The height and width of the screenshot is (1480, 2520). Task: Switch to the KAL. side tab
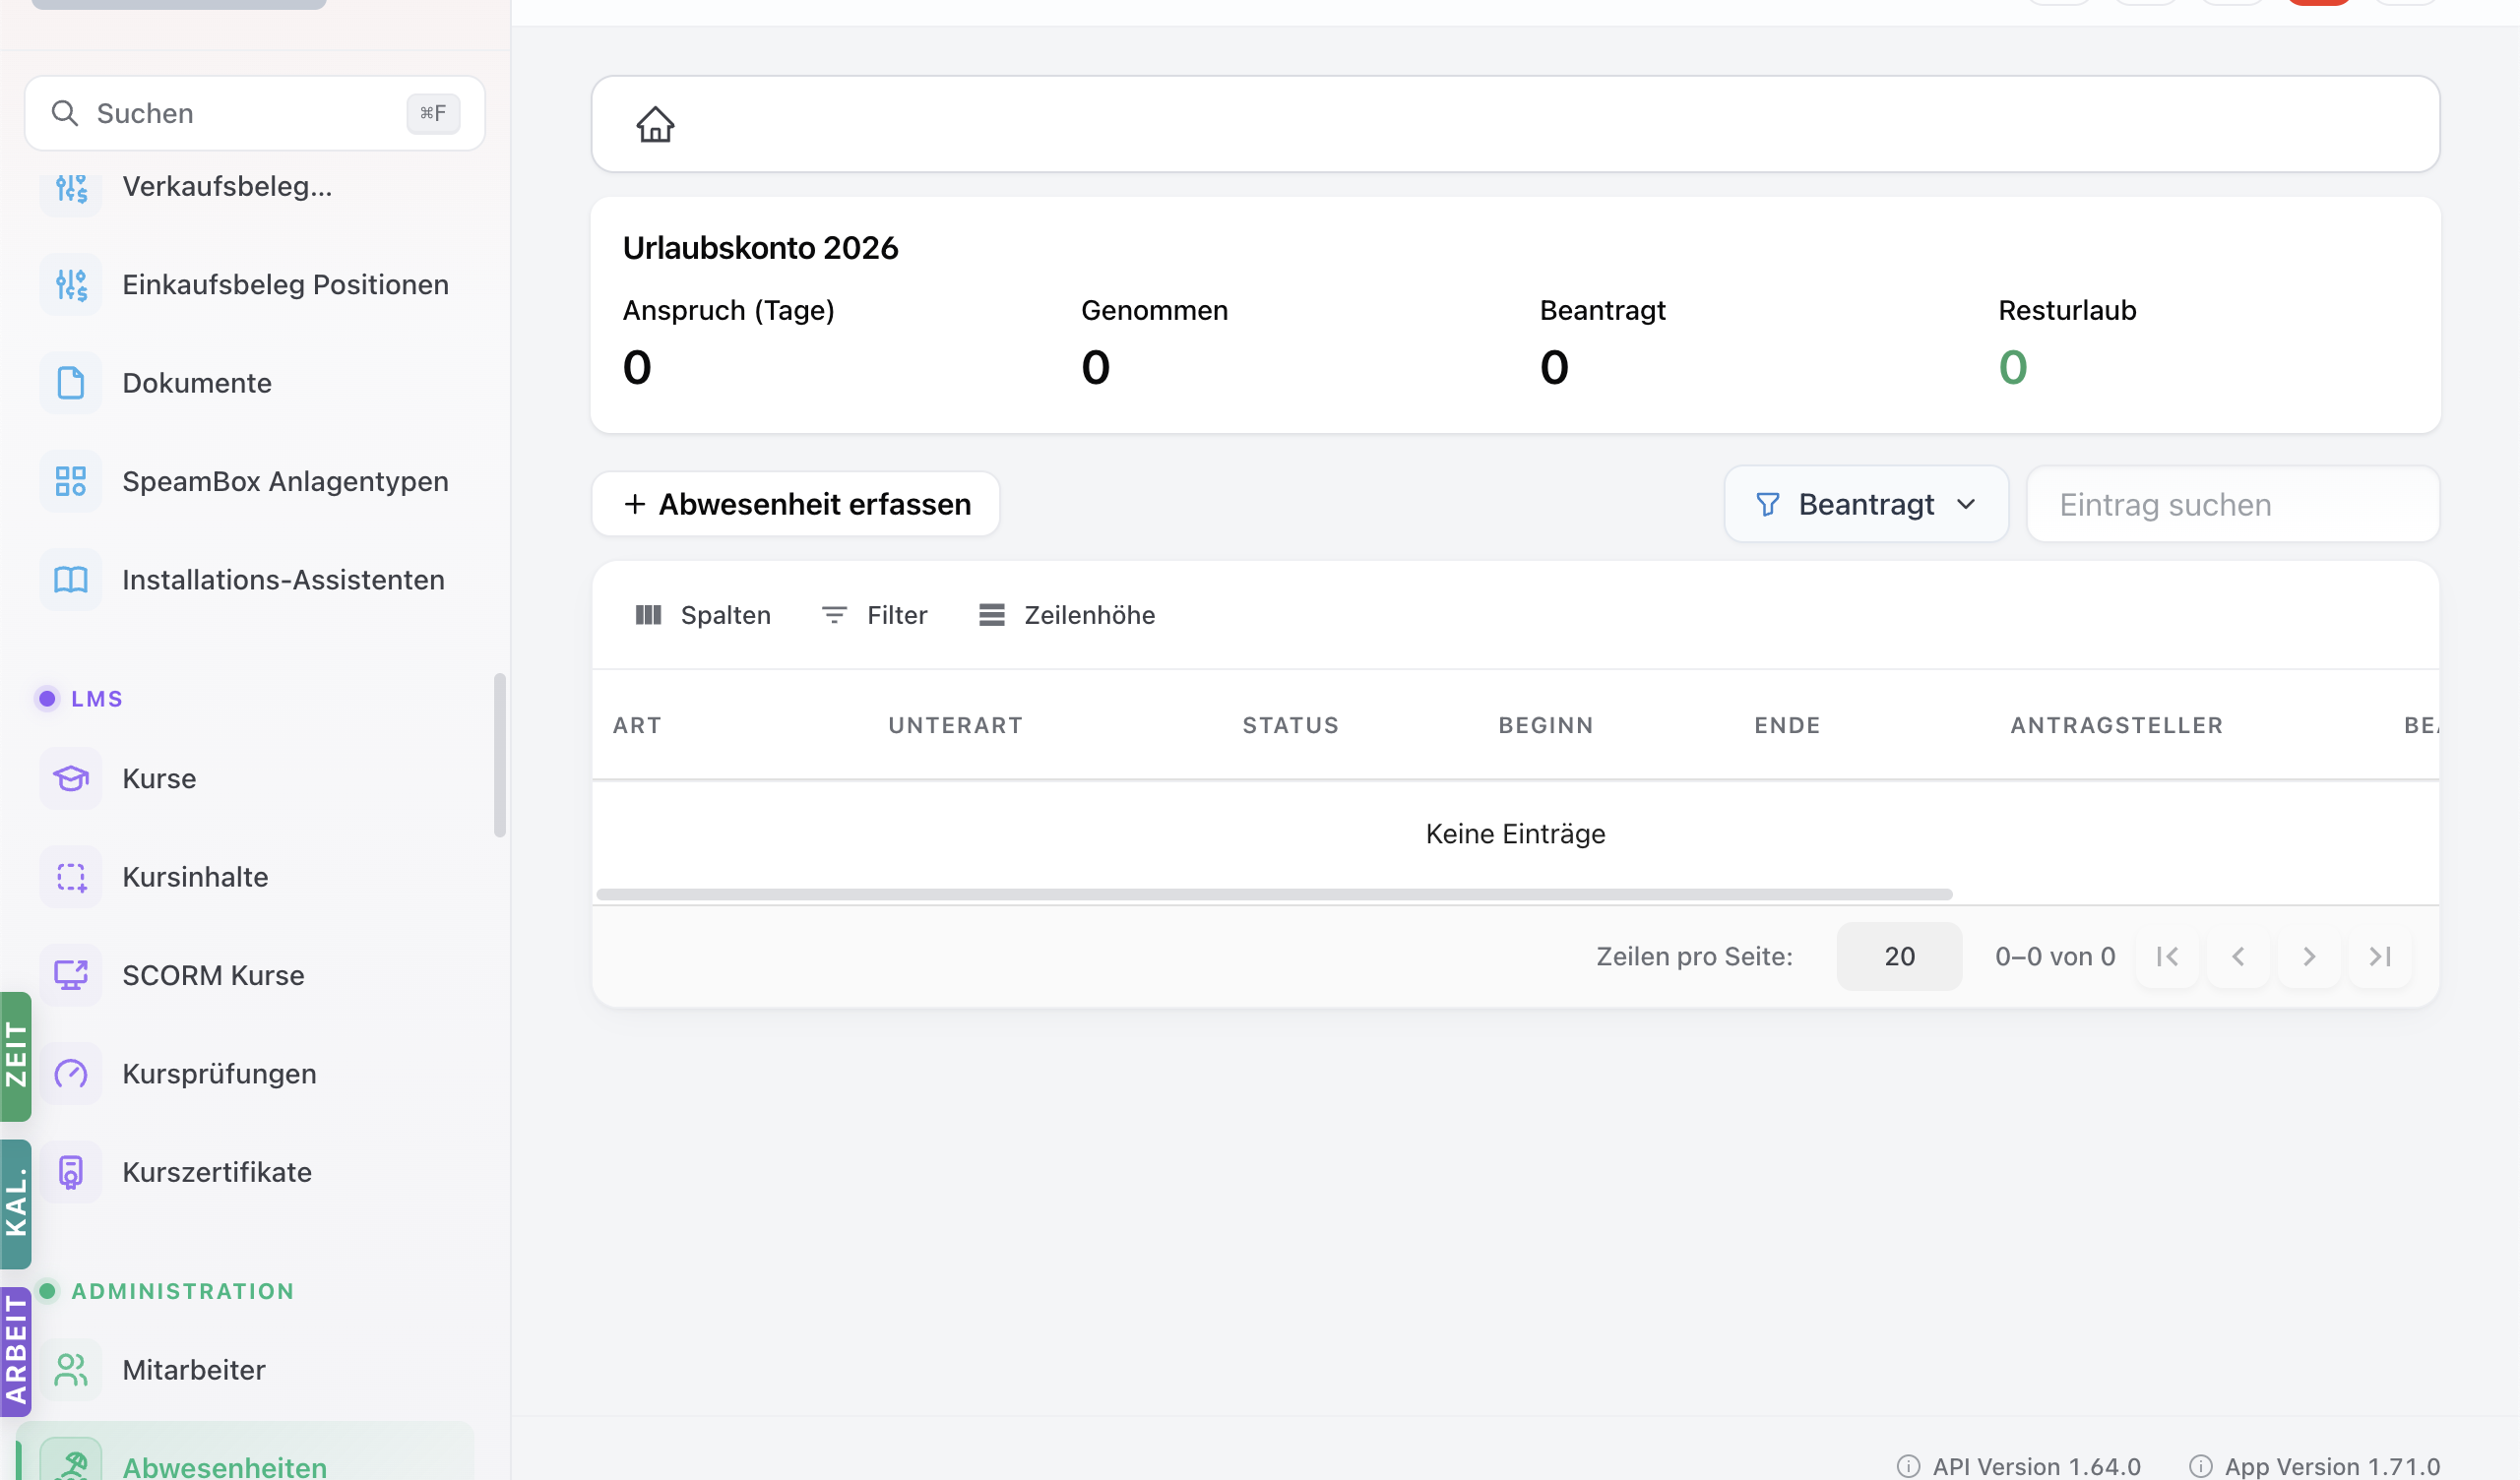(x=16, y=1204)
